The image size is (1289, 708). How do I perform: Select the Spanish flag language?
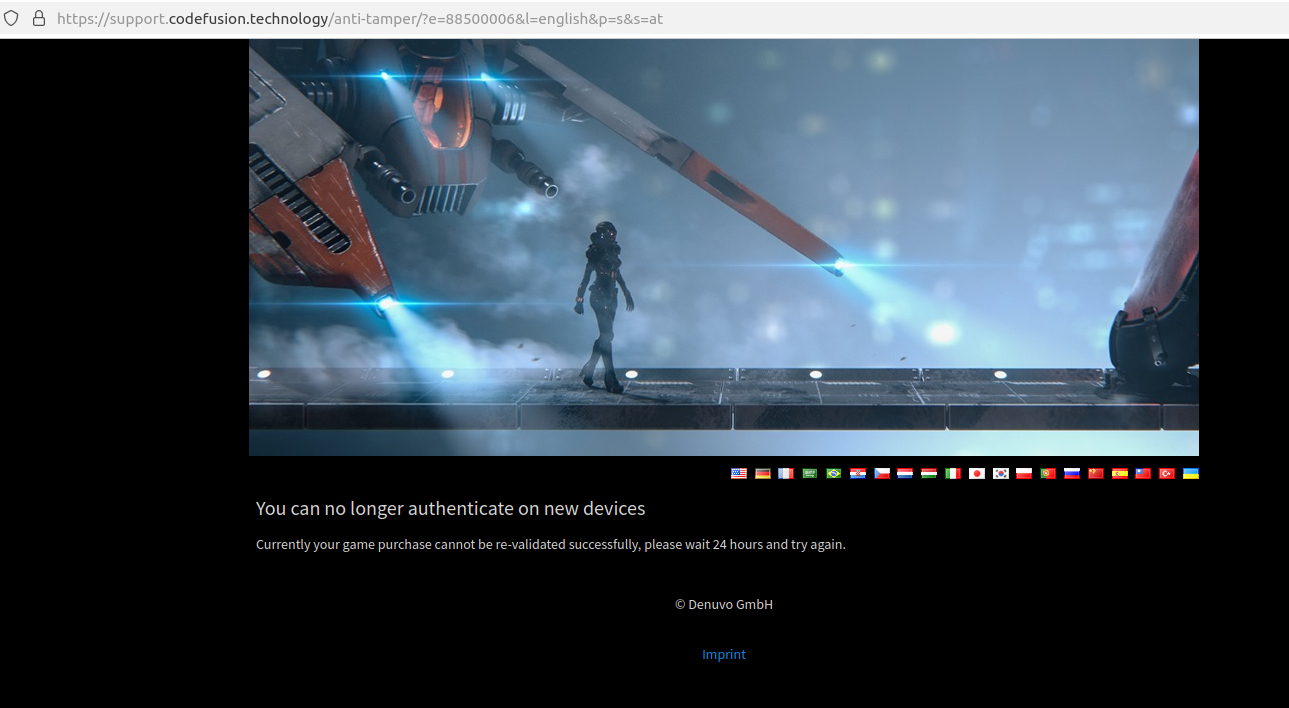point(1120,474)
